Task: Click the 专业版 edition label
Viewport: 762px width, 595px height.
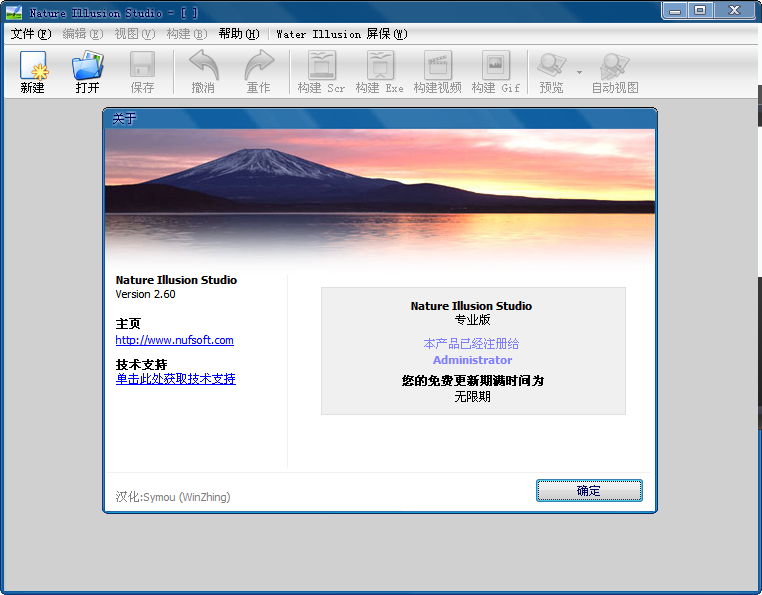Action: [x=472, y=320]
